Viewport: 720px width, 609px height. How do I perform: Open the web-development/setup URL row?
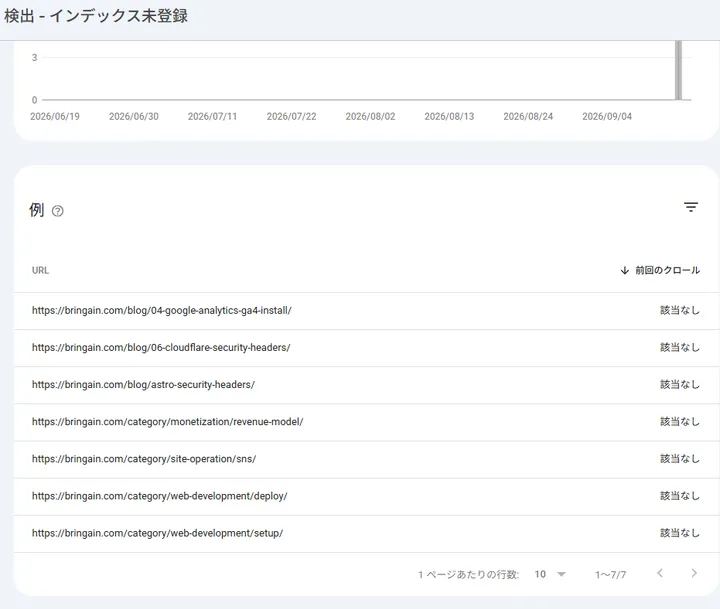click(366, 534)
